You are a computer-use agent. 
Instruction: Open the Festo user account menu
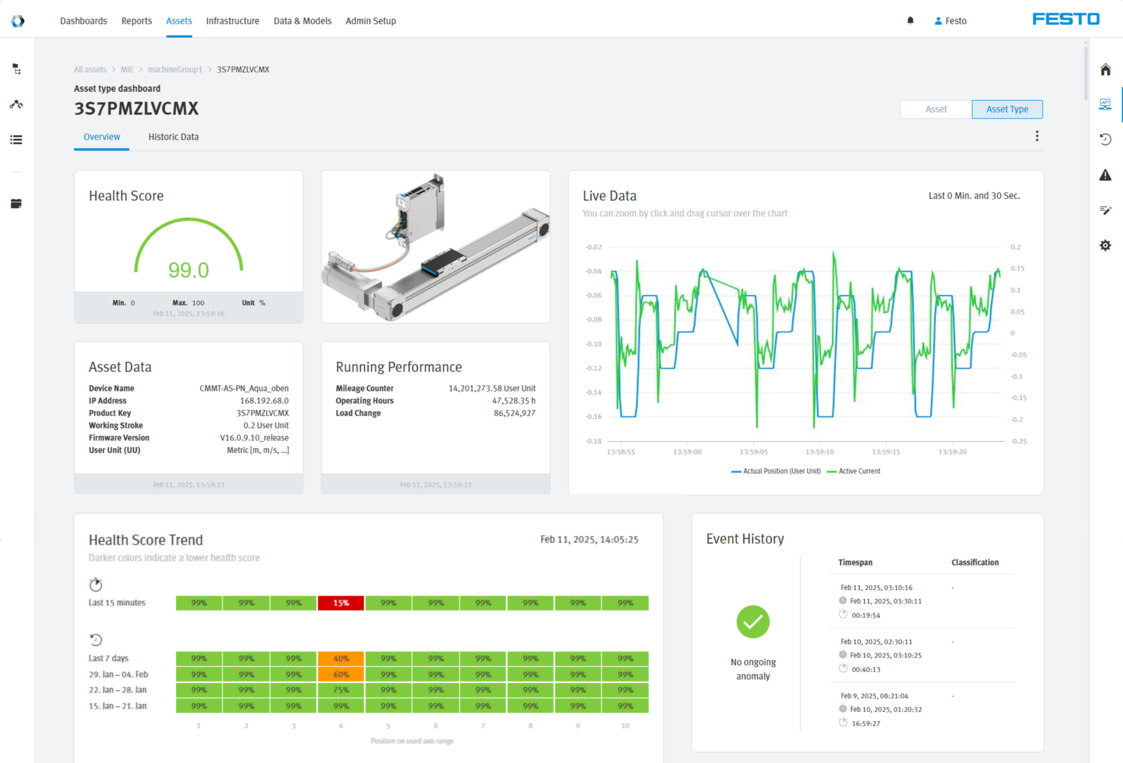pos(950,20)
